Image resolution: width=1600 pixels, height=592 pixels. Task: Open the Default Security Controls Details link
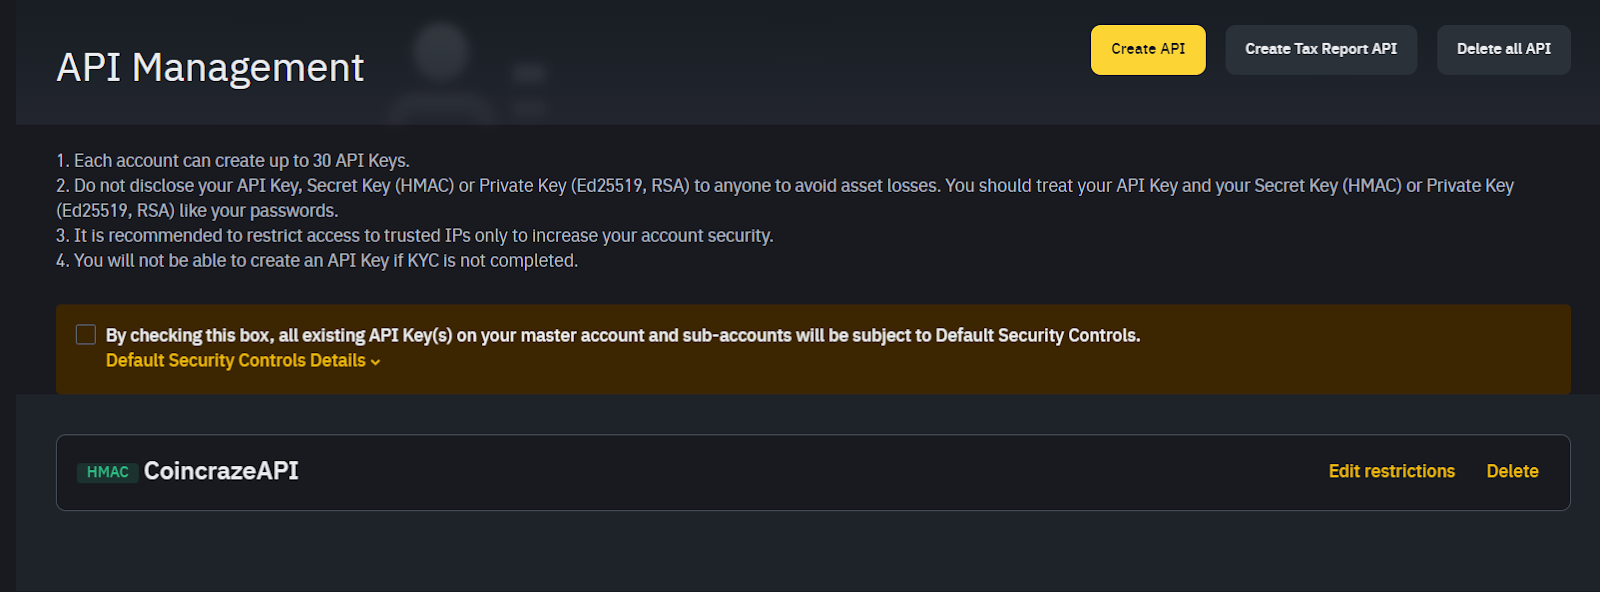[236, 360]
